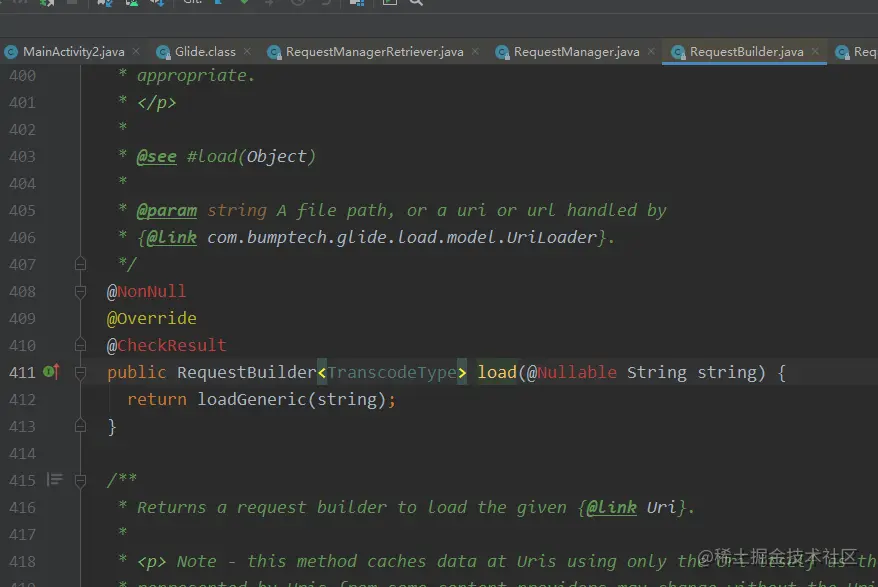Click the #load(Object) reference
The height and width of the screenshot is (587, 878).
click(251, 156)
